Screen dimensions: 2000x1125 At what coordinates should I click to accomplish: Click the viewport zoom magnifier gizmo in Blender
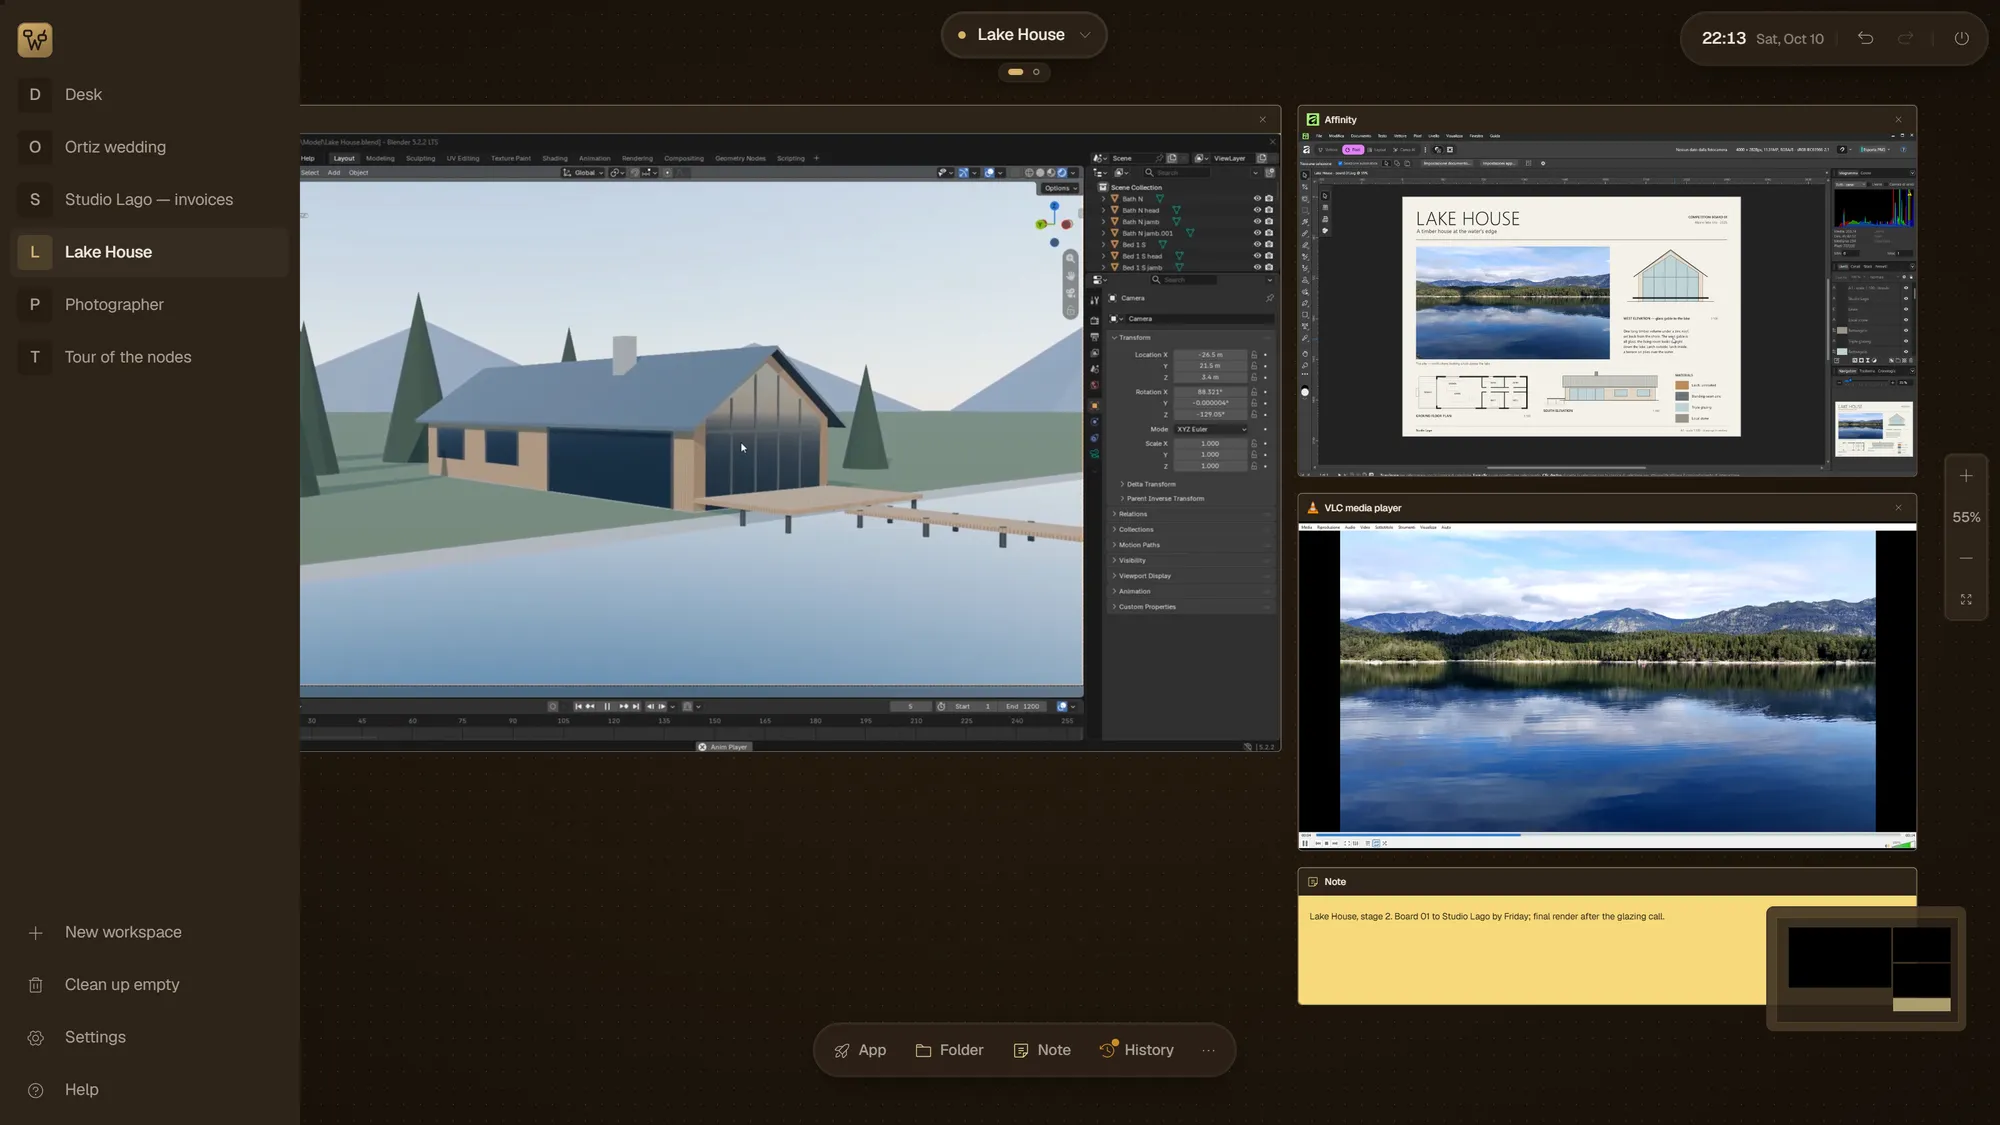pyautogui.click(x=1070, y=258)
